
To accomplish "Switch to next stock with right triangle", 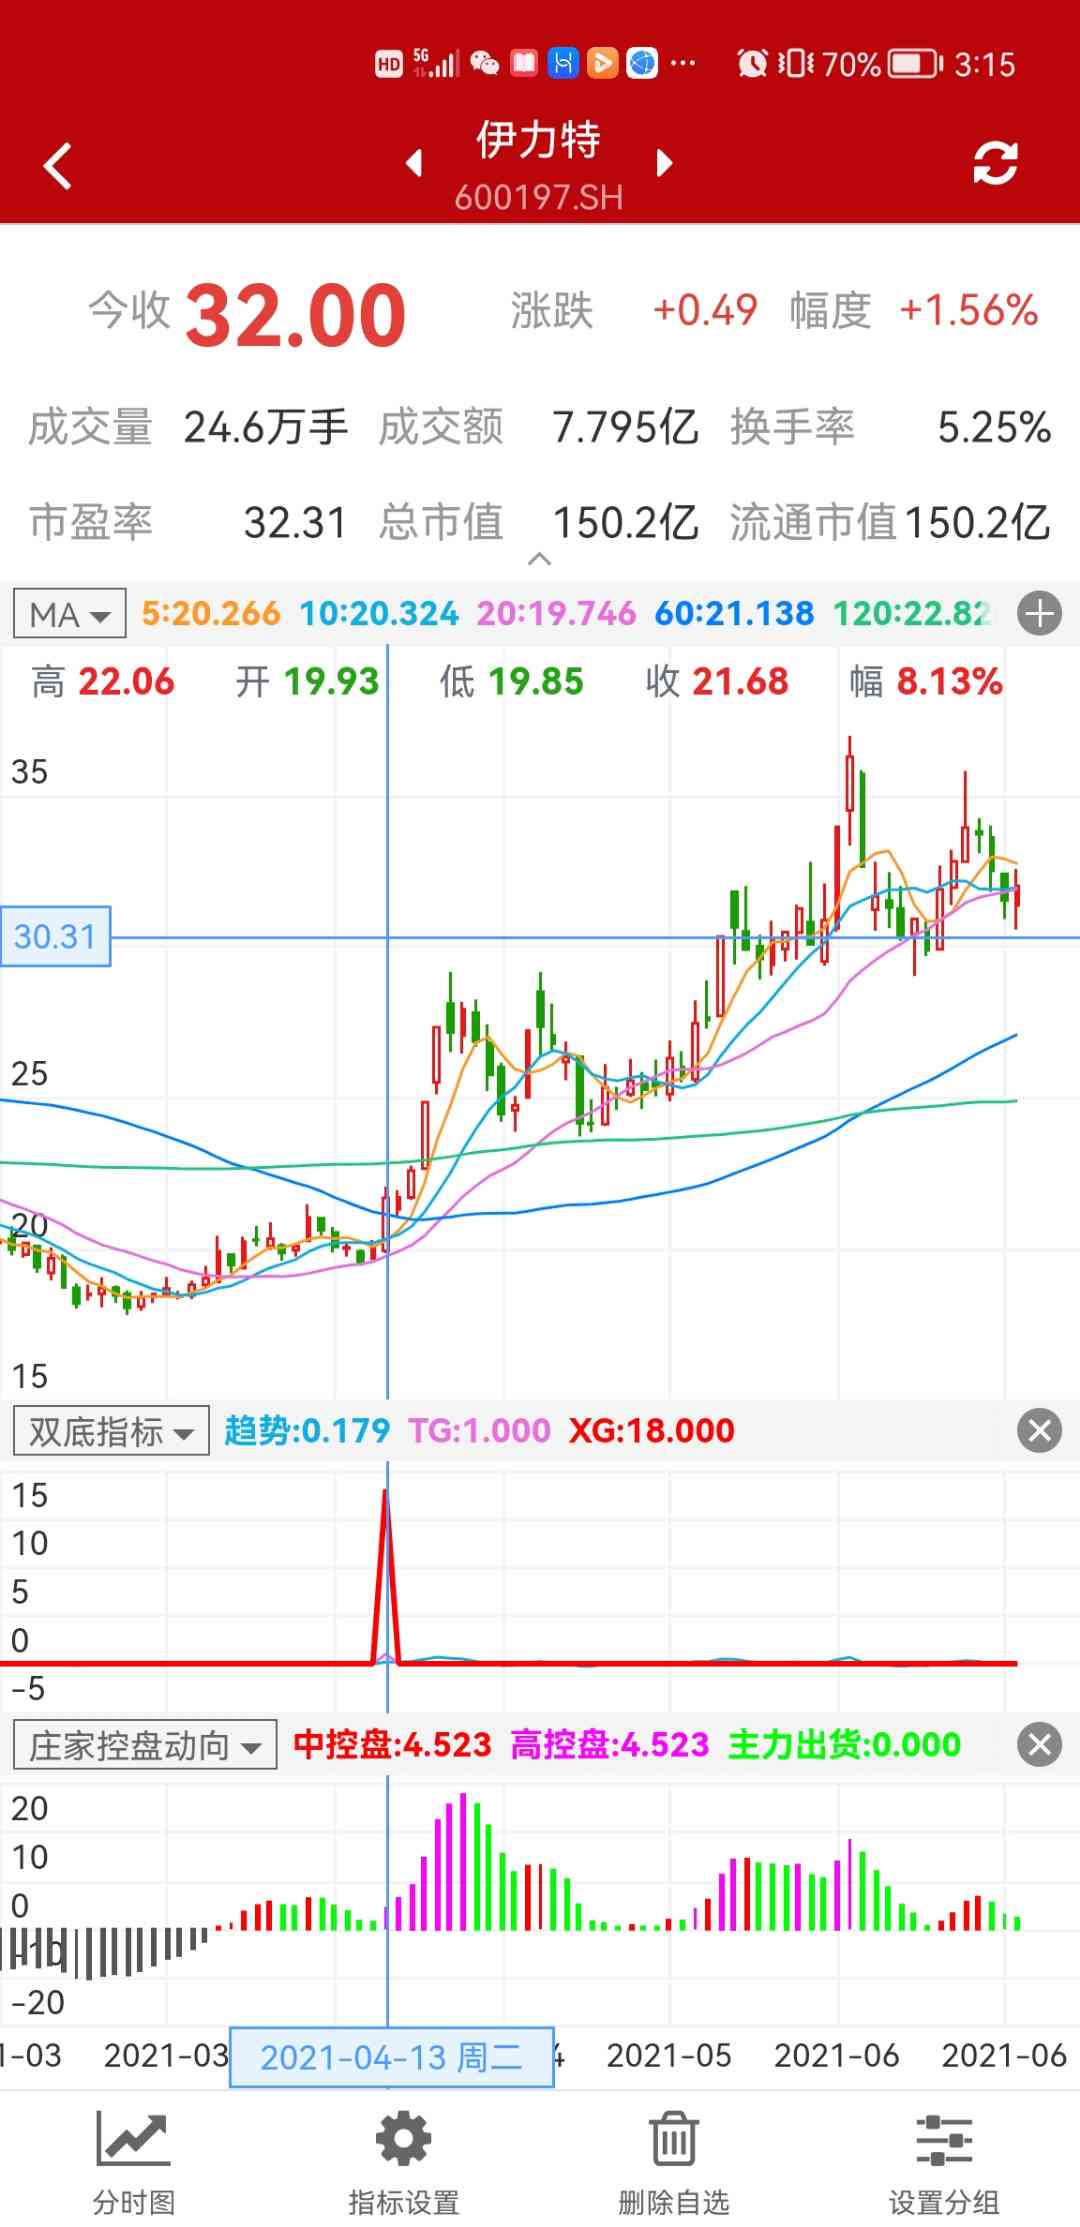I will 664,163.
